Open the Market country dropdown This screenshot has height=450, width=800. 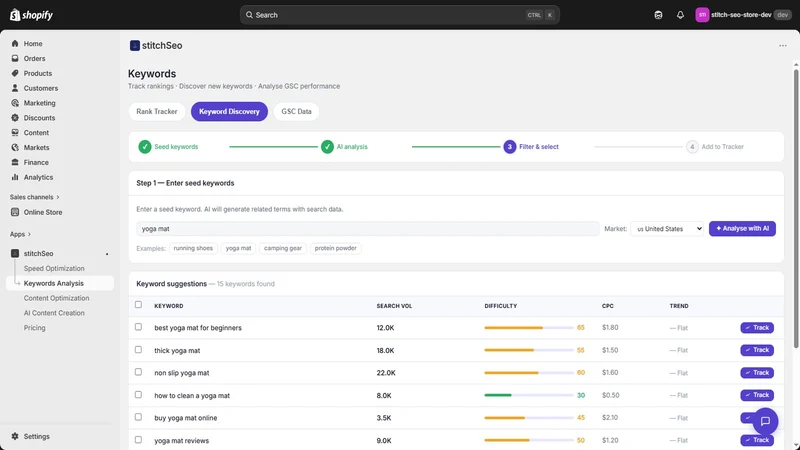point(667,229)
